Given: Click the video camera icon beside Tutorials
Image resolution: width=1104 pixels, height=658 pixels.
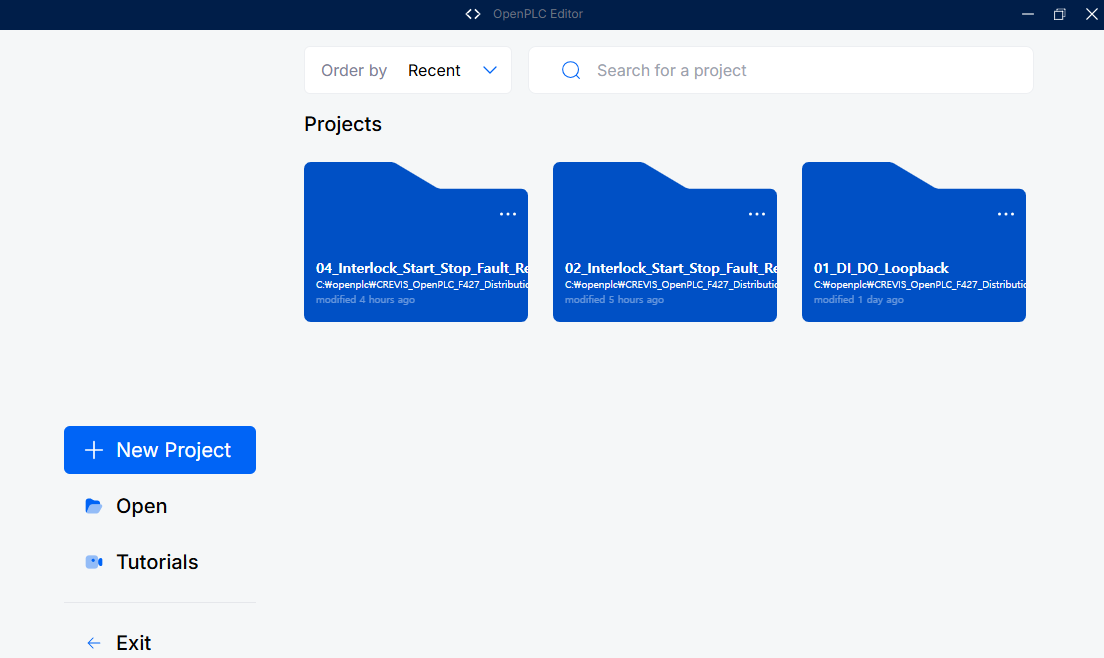Looking at the screenshot, I should click(x=94, y=562).
